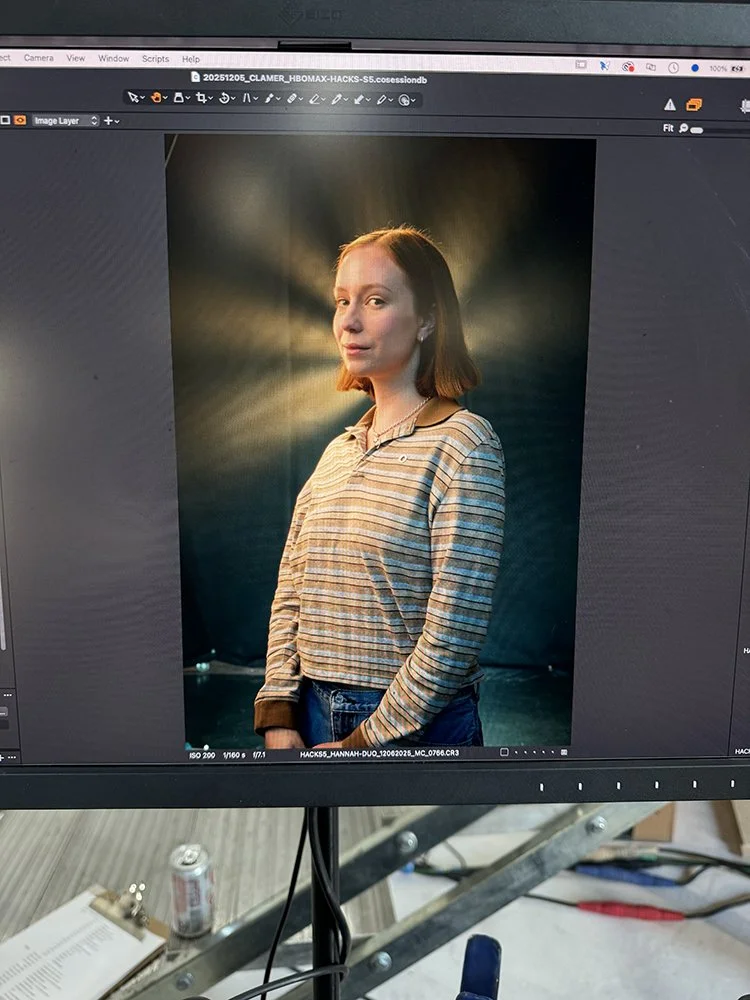Click the blue pin icon in macOS menu bar
The height and width of the screenshot is (1000, 750).
(x=604, y=65)
